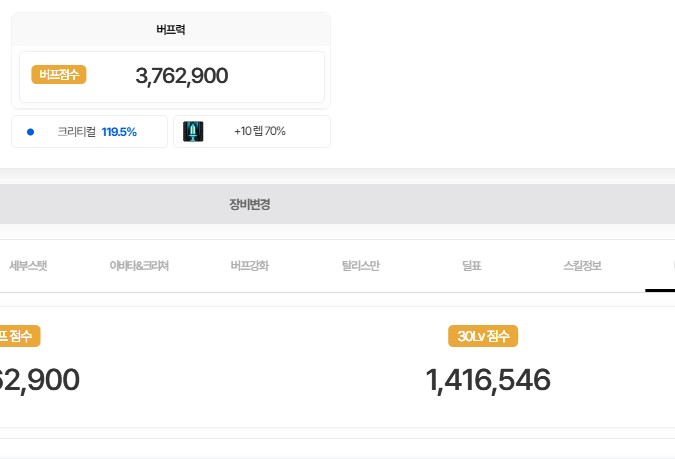Image resolution: width=675 pixels, height=459 pixels.
Task: Open the 딜표 tab
Action: click(472, 266)
